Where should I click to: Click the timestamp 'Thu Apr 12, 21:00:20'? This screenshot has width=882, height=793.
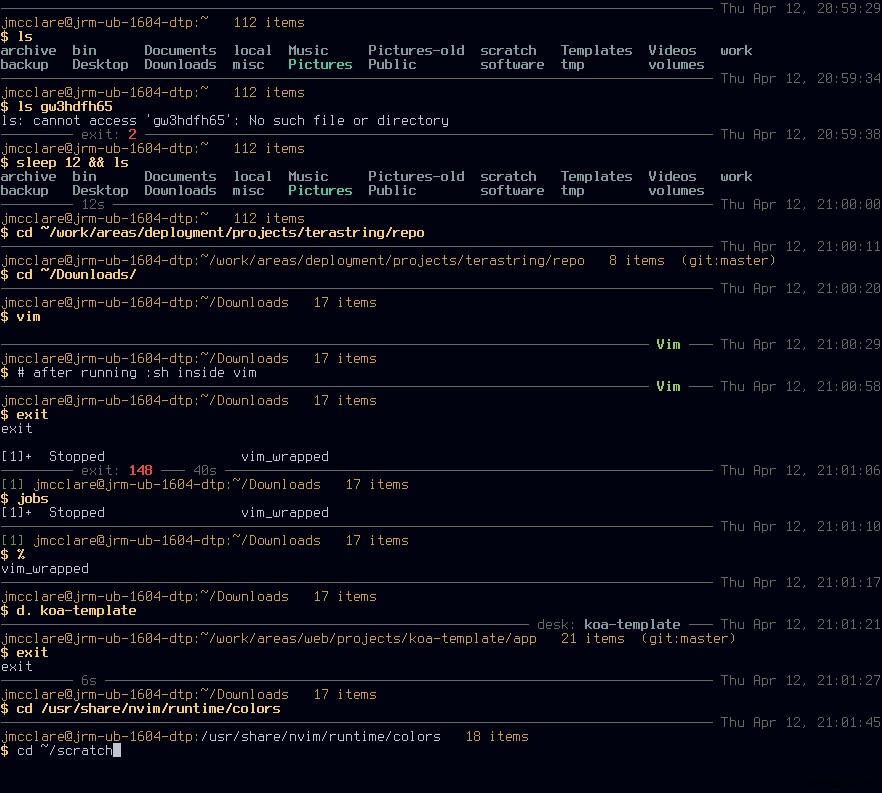(x=800, y=289)
